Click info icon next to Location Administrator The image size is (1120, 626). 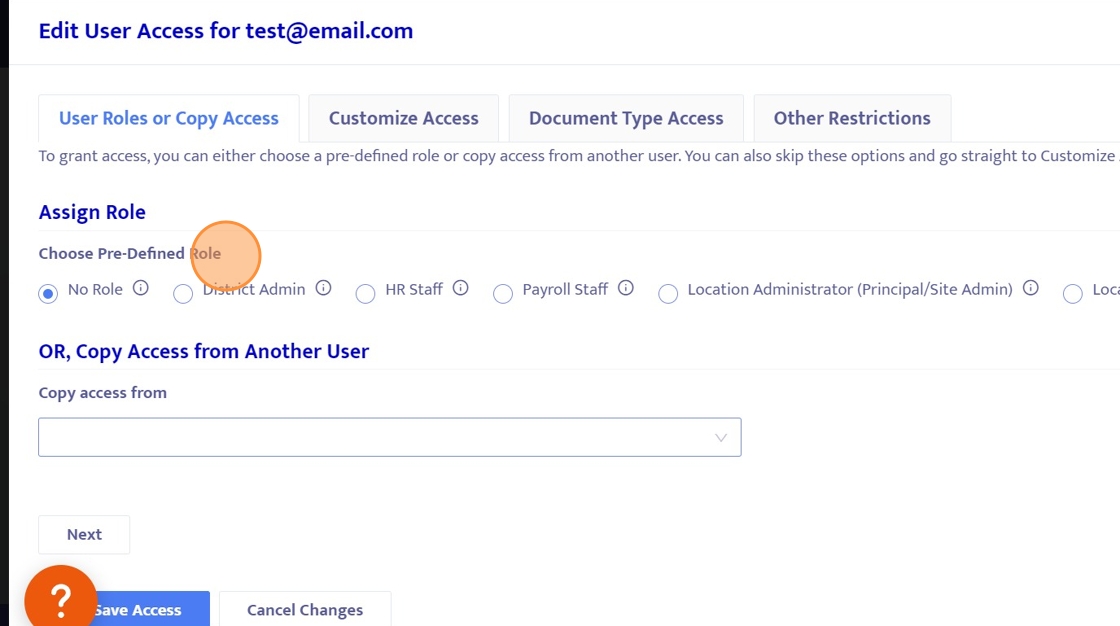click(x=1031, y=288)
